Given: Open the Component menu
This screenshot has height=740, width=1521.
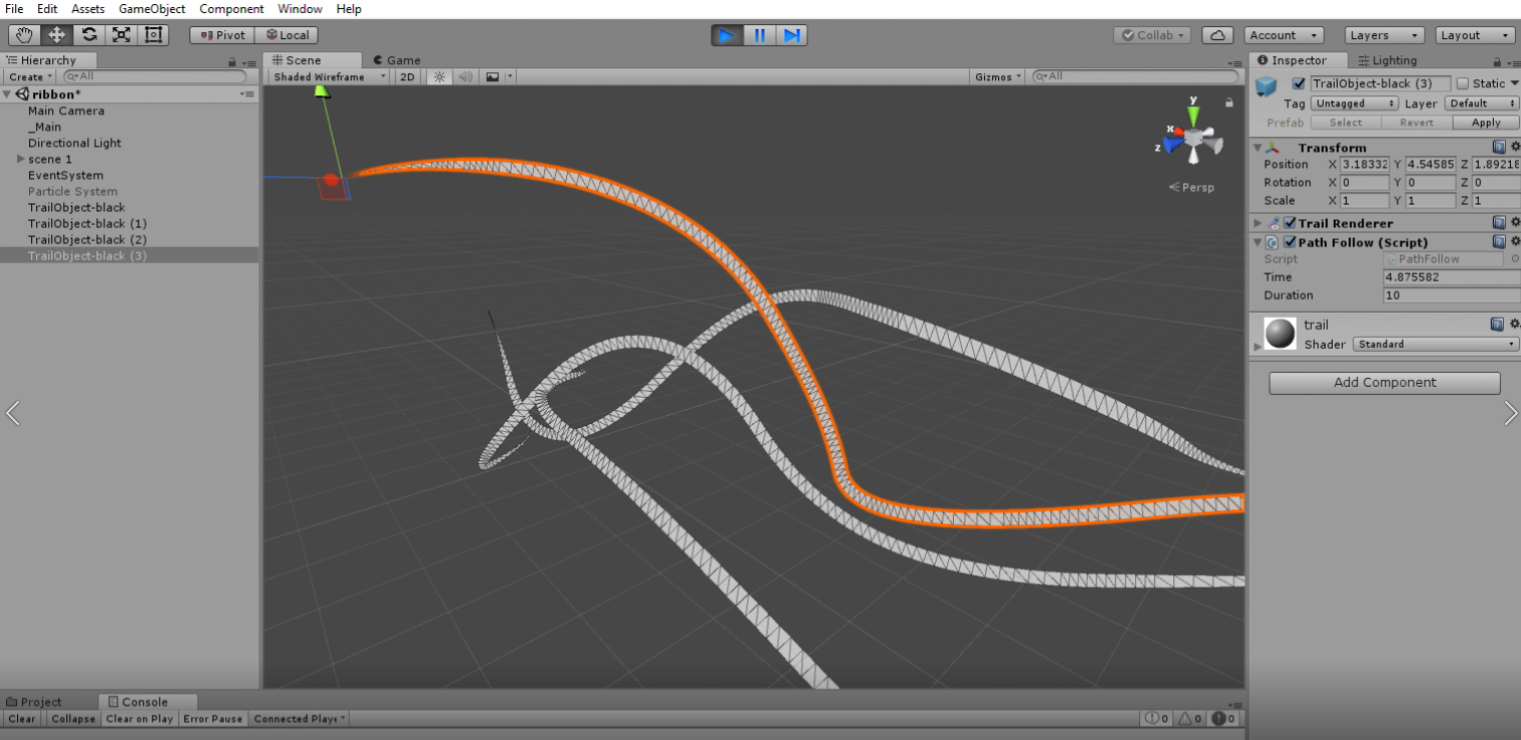Looking at the screenshot, I should click(231, 9).
